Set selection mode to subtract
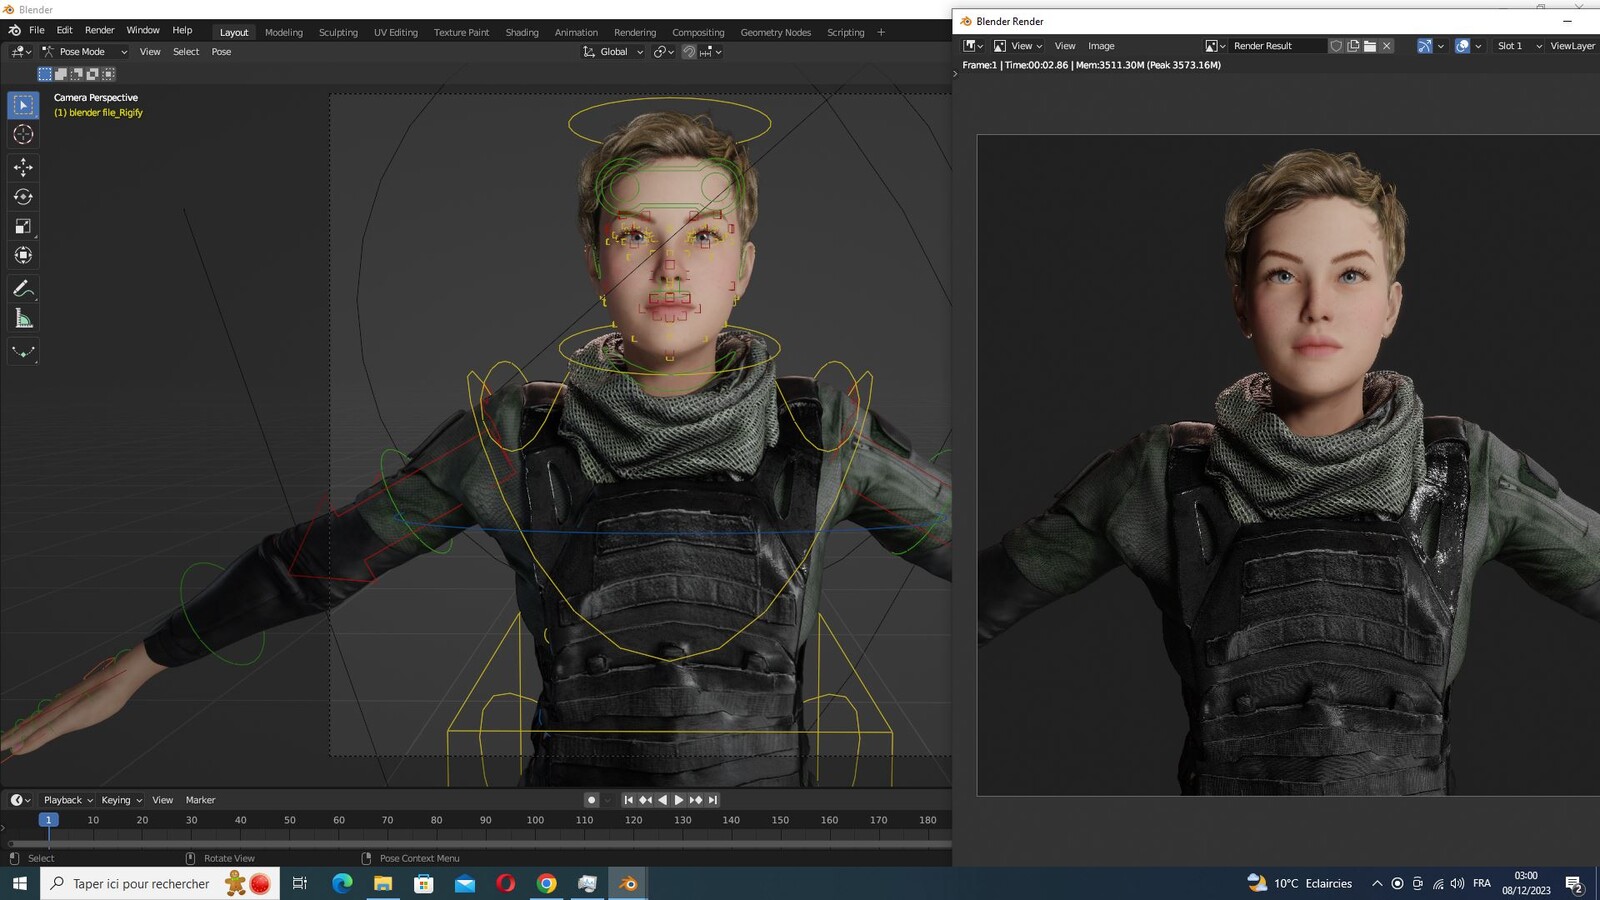1600x900 pixels. [77, 74]
